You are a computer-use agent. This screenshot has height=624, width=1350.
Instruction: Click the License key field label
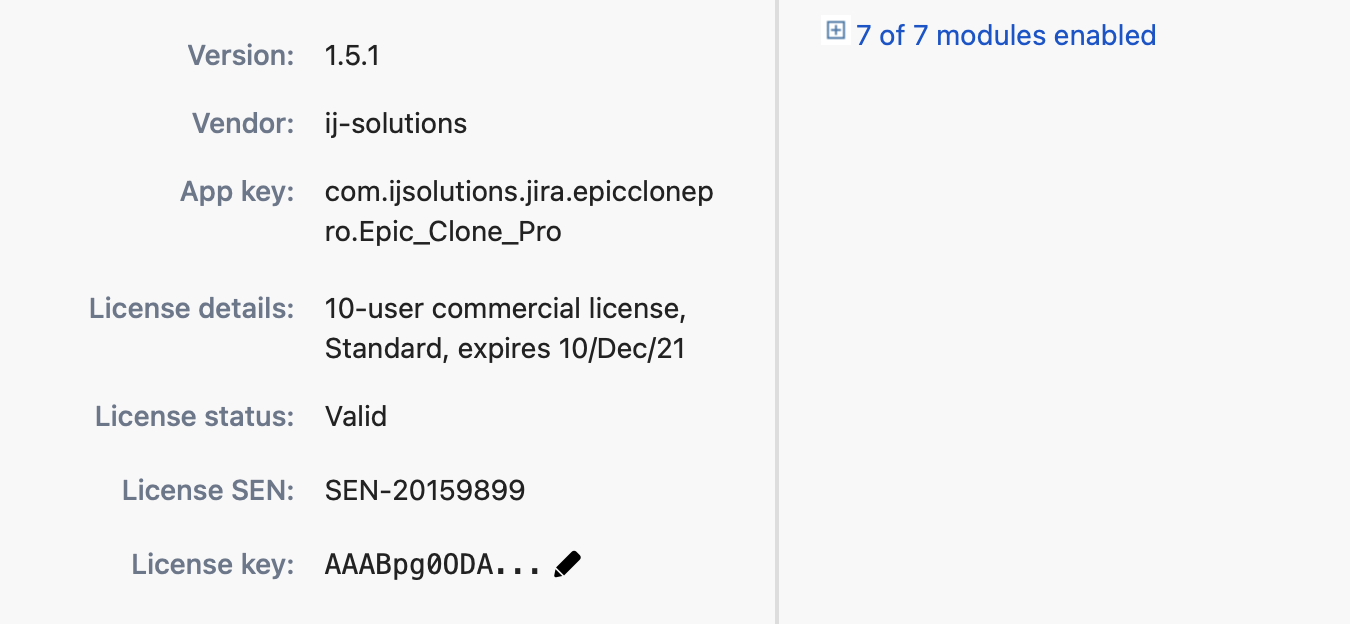pyautogui.click(x=213, y=564)
